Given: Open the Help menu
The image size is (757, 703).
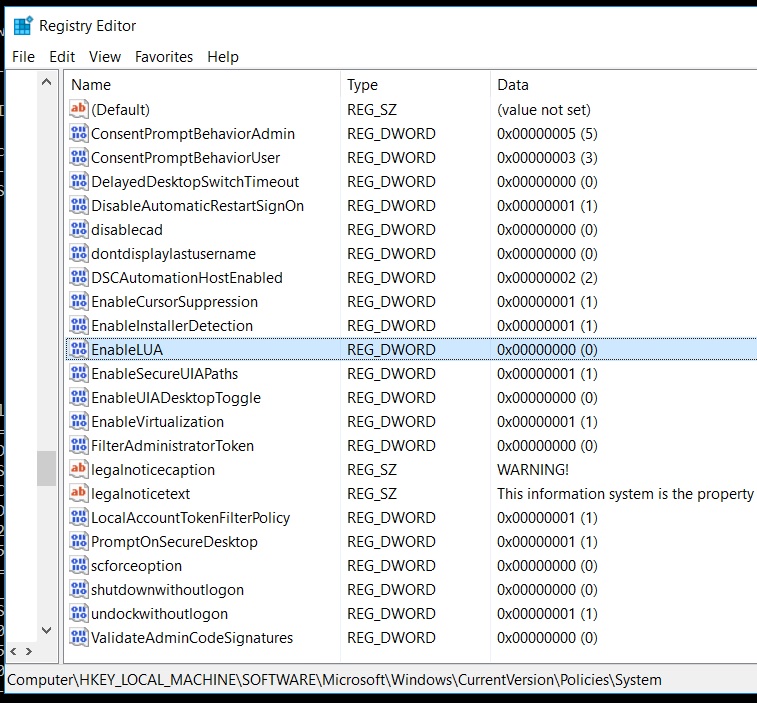Looking at the screenshot, I should (x=223, y=57).
